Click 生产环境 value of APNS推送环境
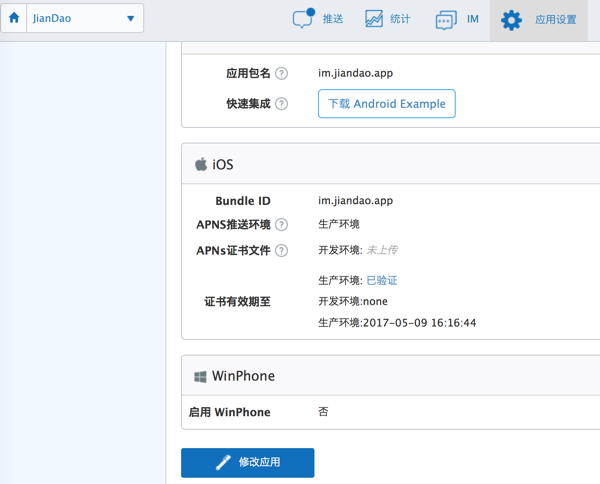The image size is (600, 484). [x=339, y=224]
